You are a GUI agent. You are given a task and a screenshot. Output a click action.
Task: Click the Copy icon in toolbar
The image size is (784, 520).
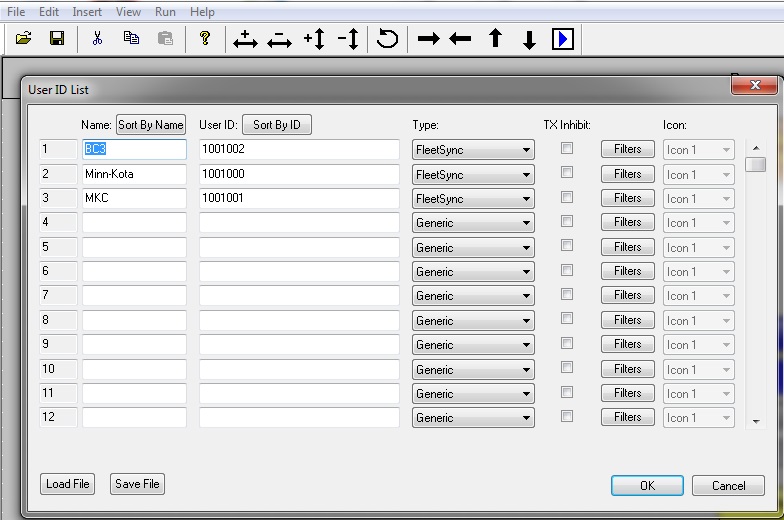coord(131,38)
